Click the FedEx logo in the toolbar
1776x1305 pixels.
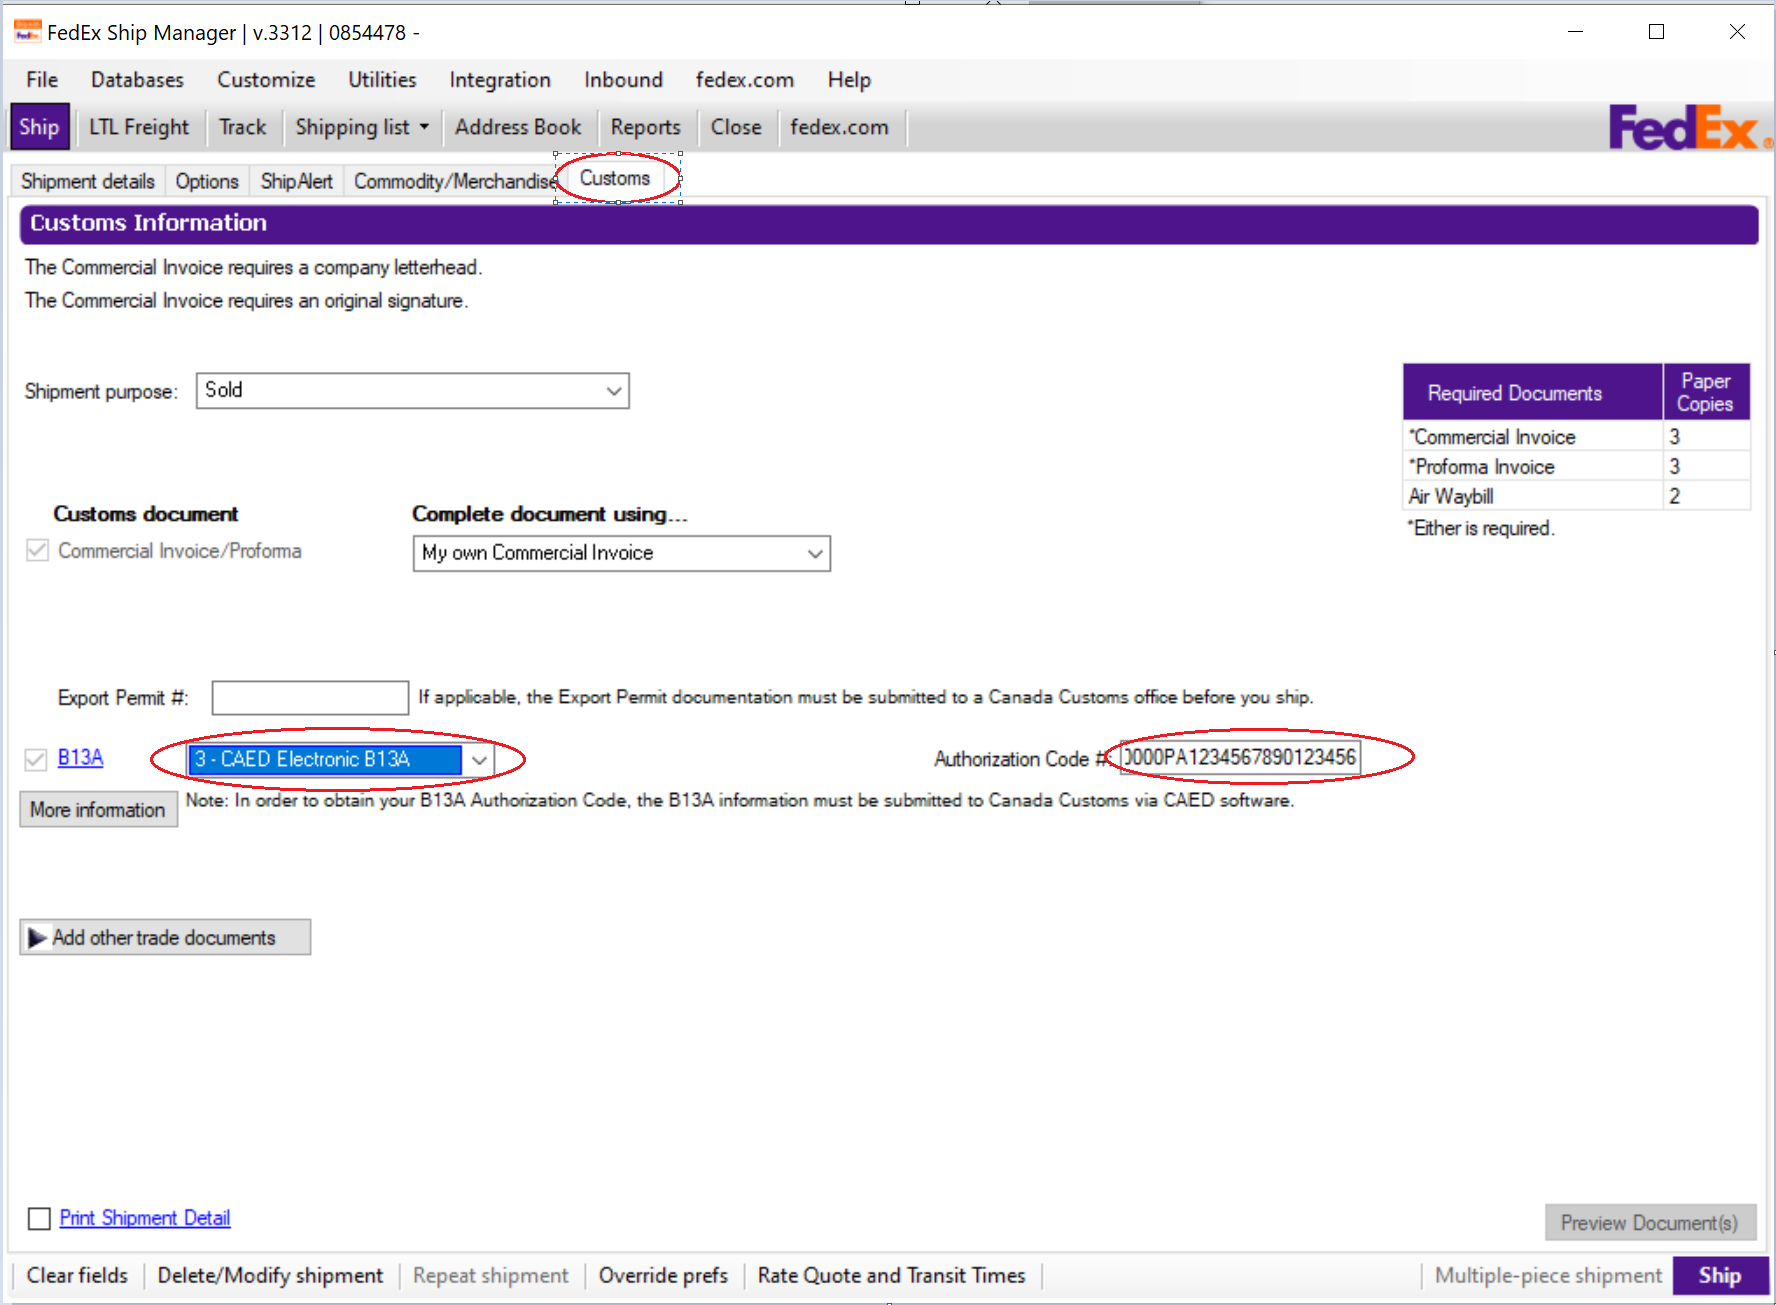point(1688,128)
